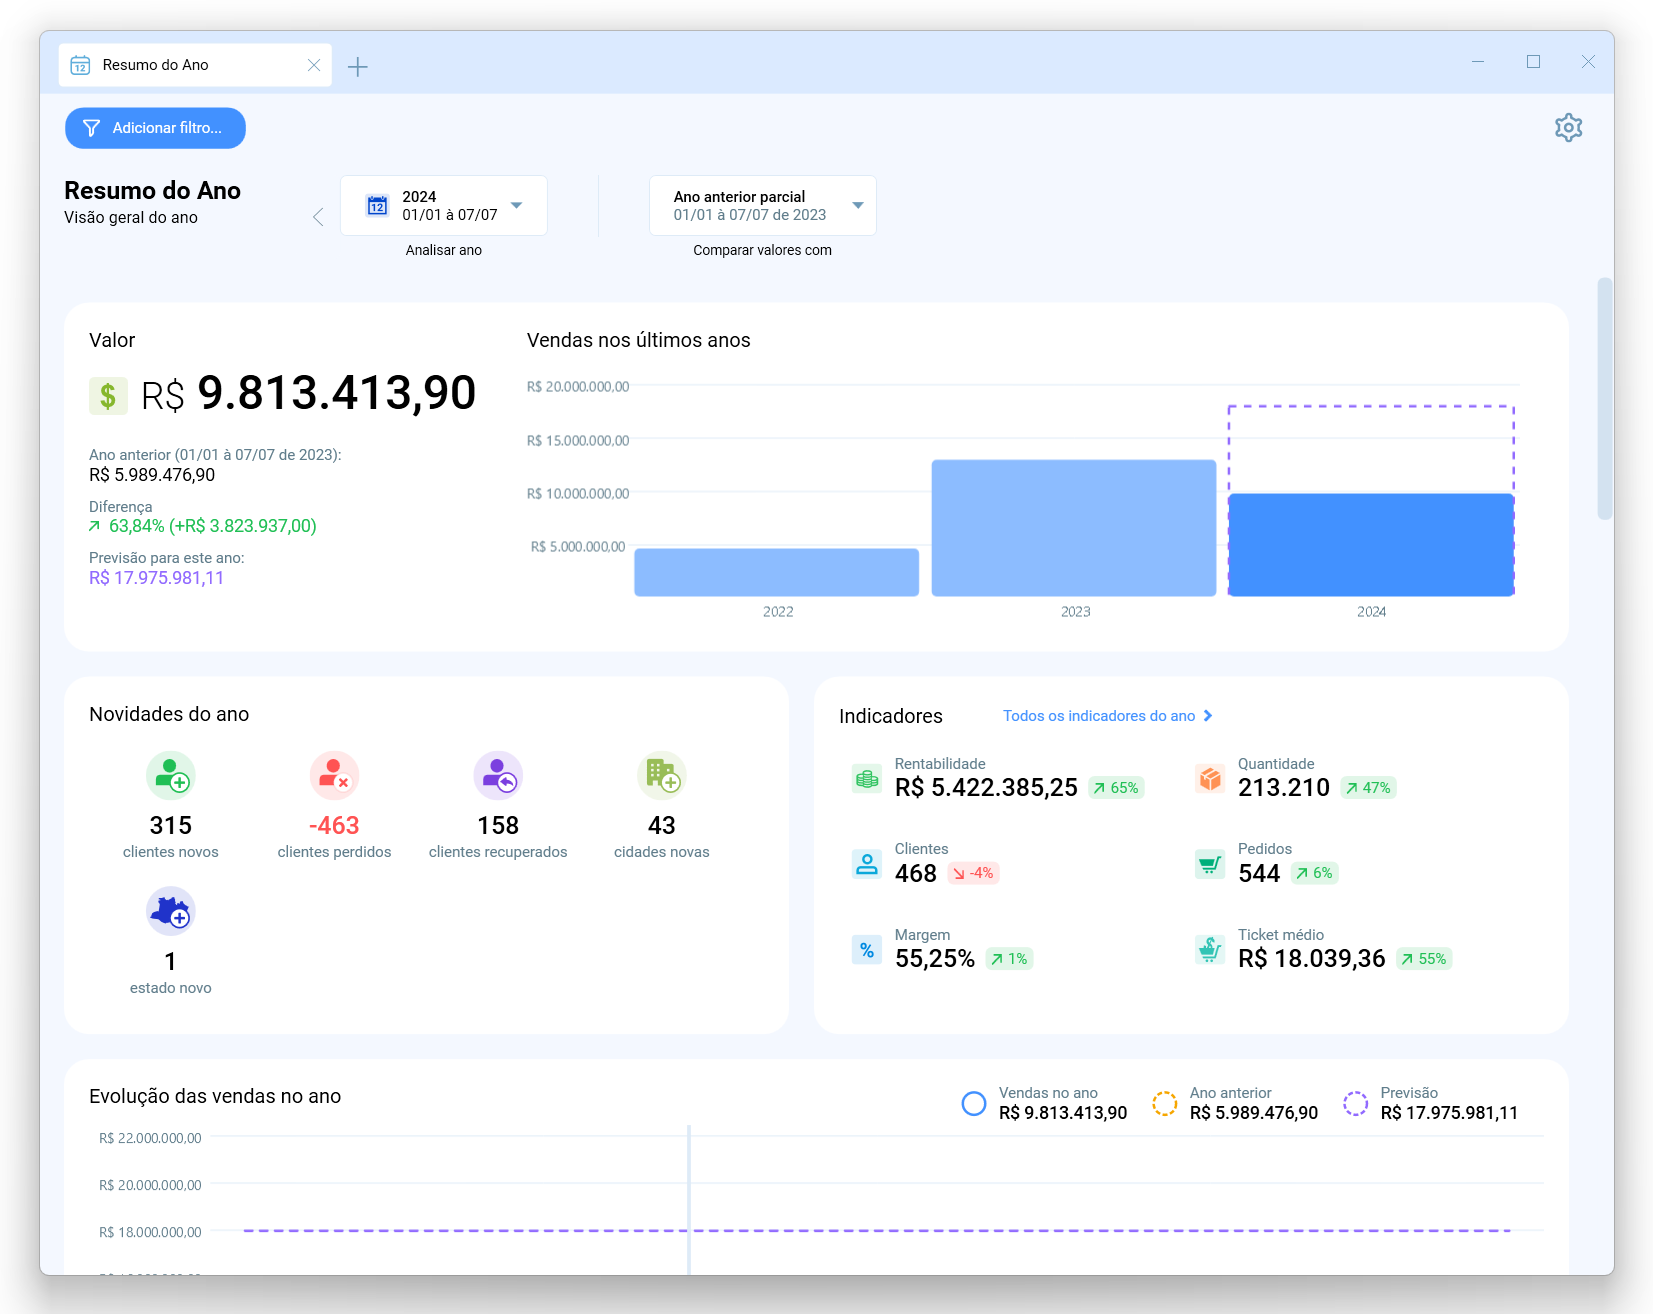Viewport: 1653px width, 1314px height.
Task: Click the clientes perdidos icon
Action: (334, 776)
